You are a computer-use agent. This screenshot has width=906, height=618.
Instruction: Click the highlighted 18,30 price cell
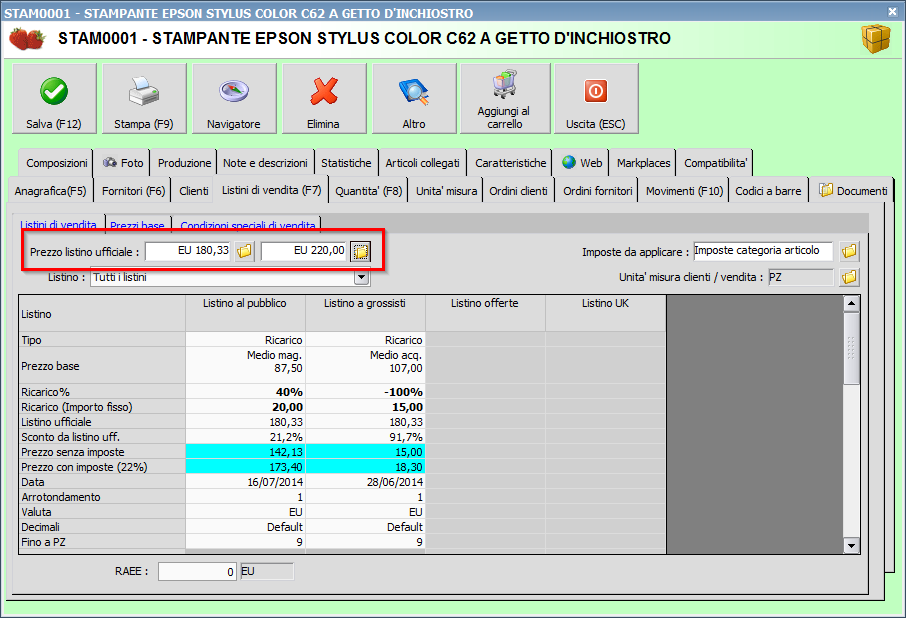tap(365, 467)
